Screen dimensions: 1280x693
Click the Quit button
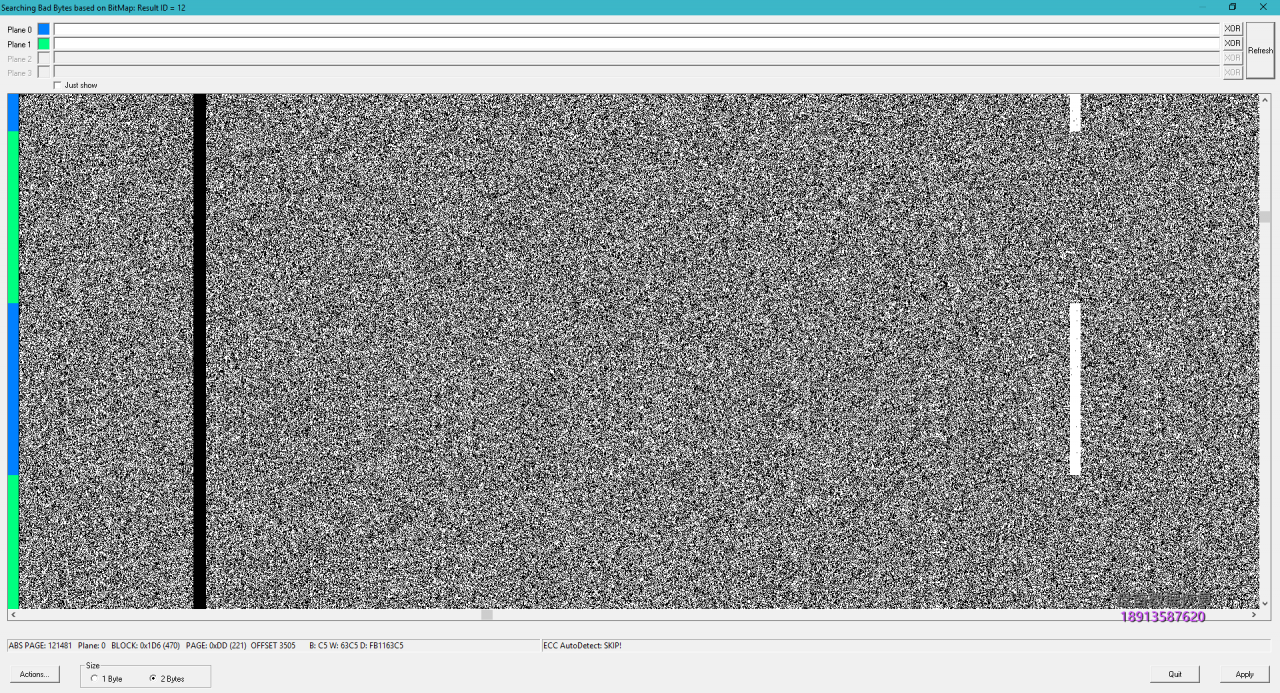(x=1175, y=675)
